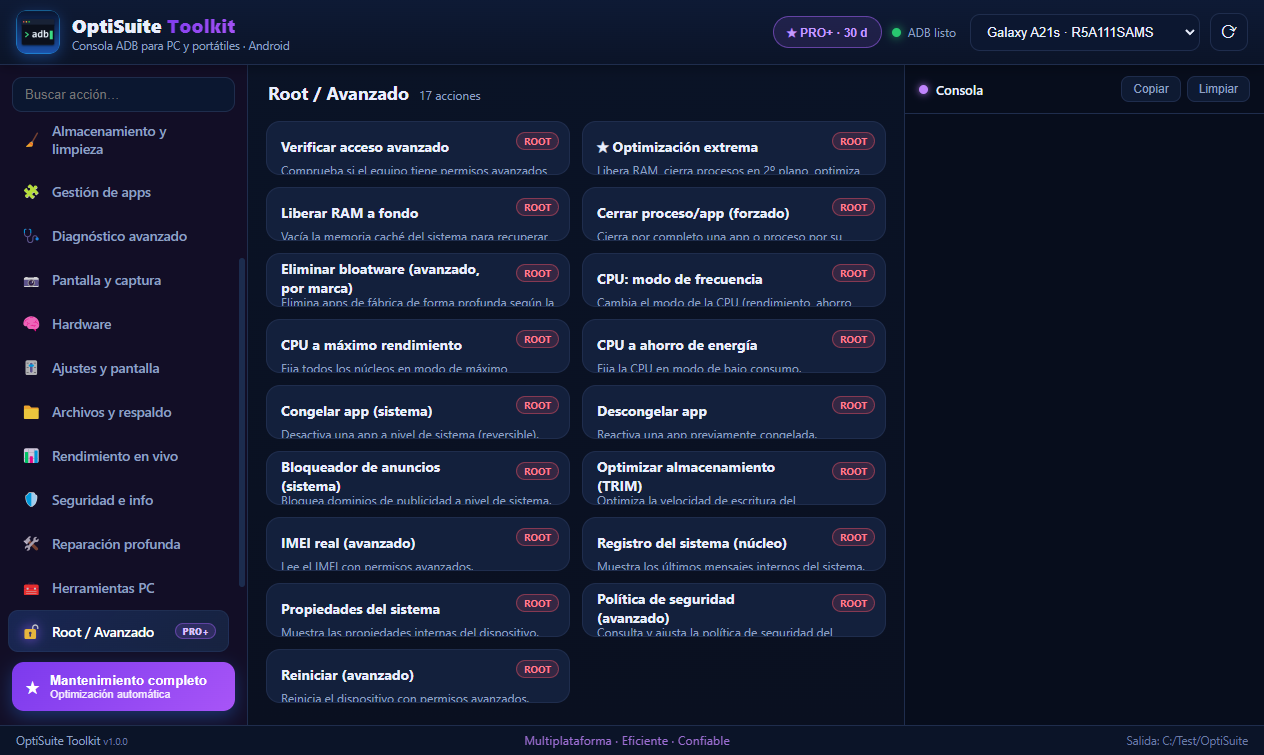Click the OptiSuite Toolkit v1.0.0 footer label
Image resolution: width=1264 pixels, height=755 pixels.
(x=72, y=741)
